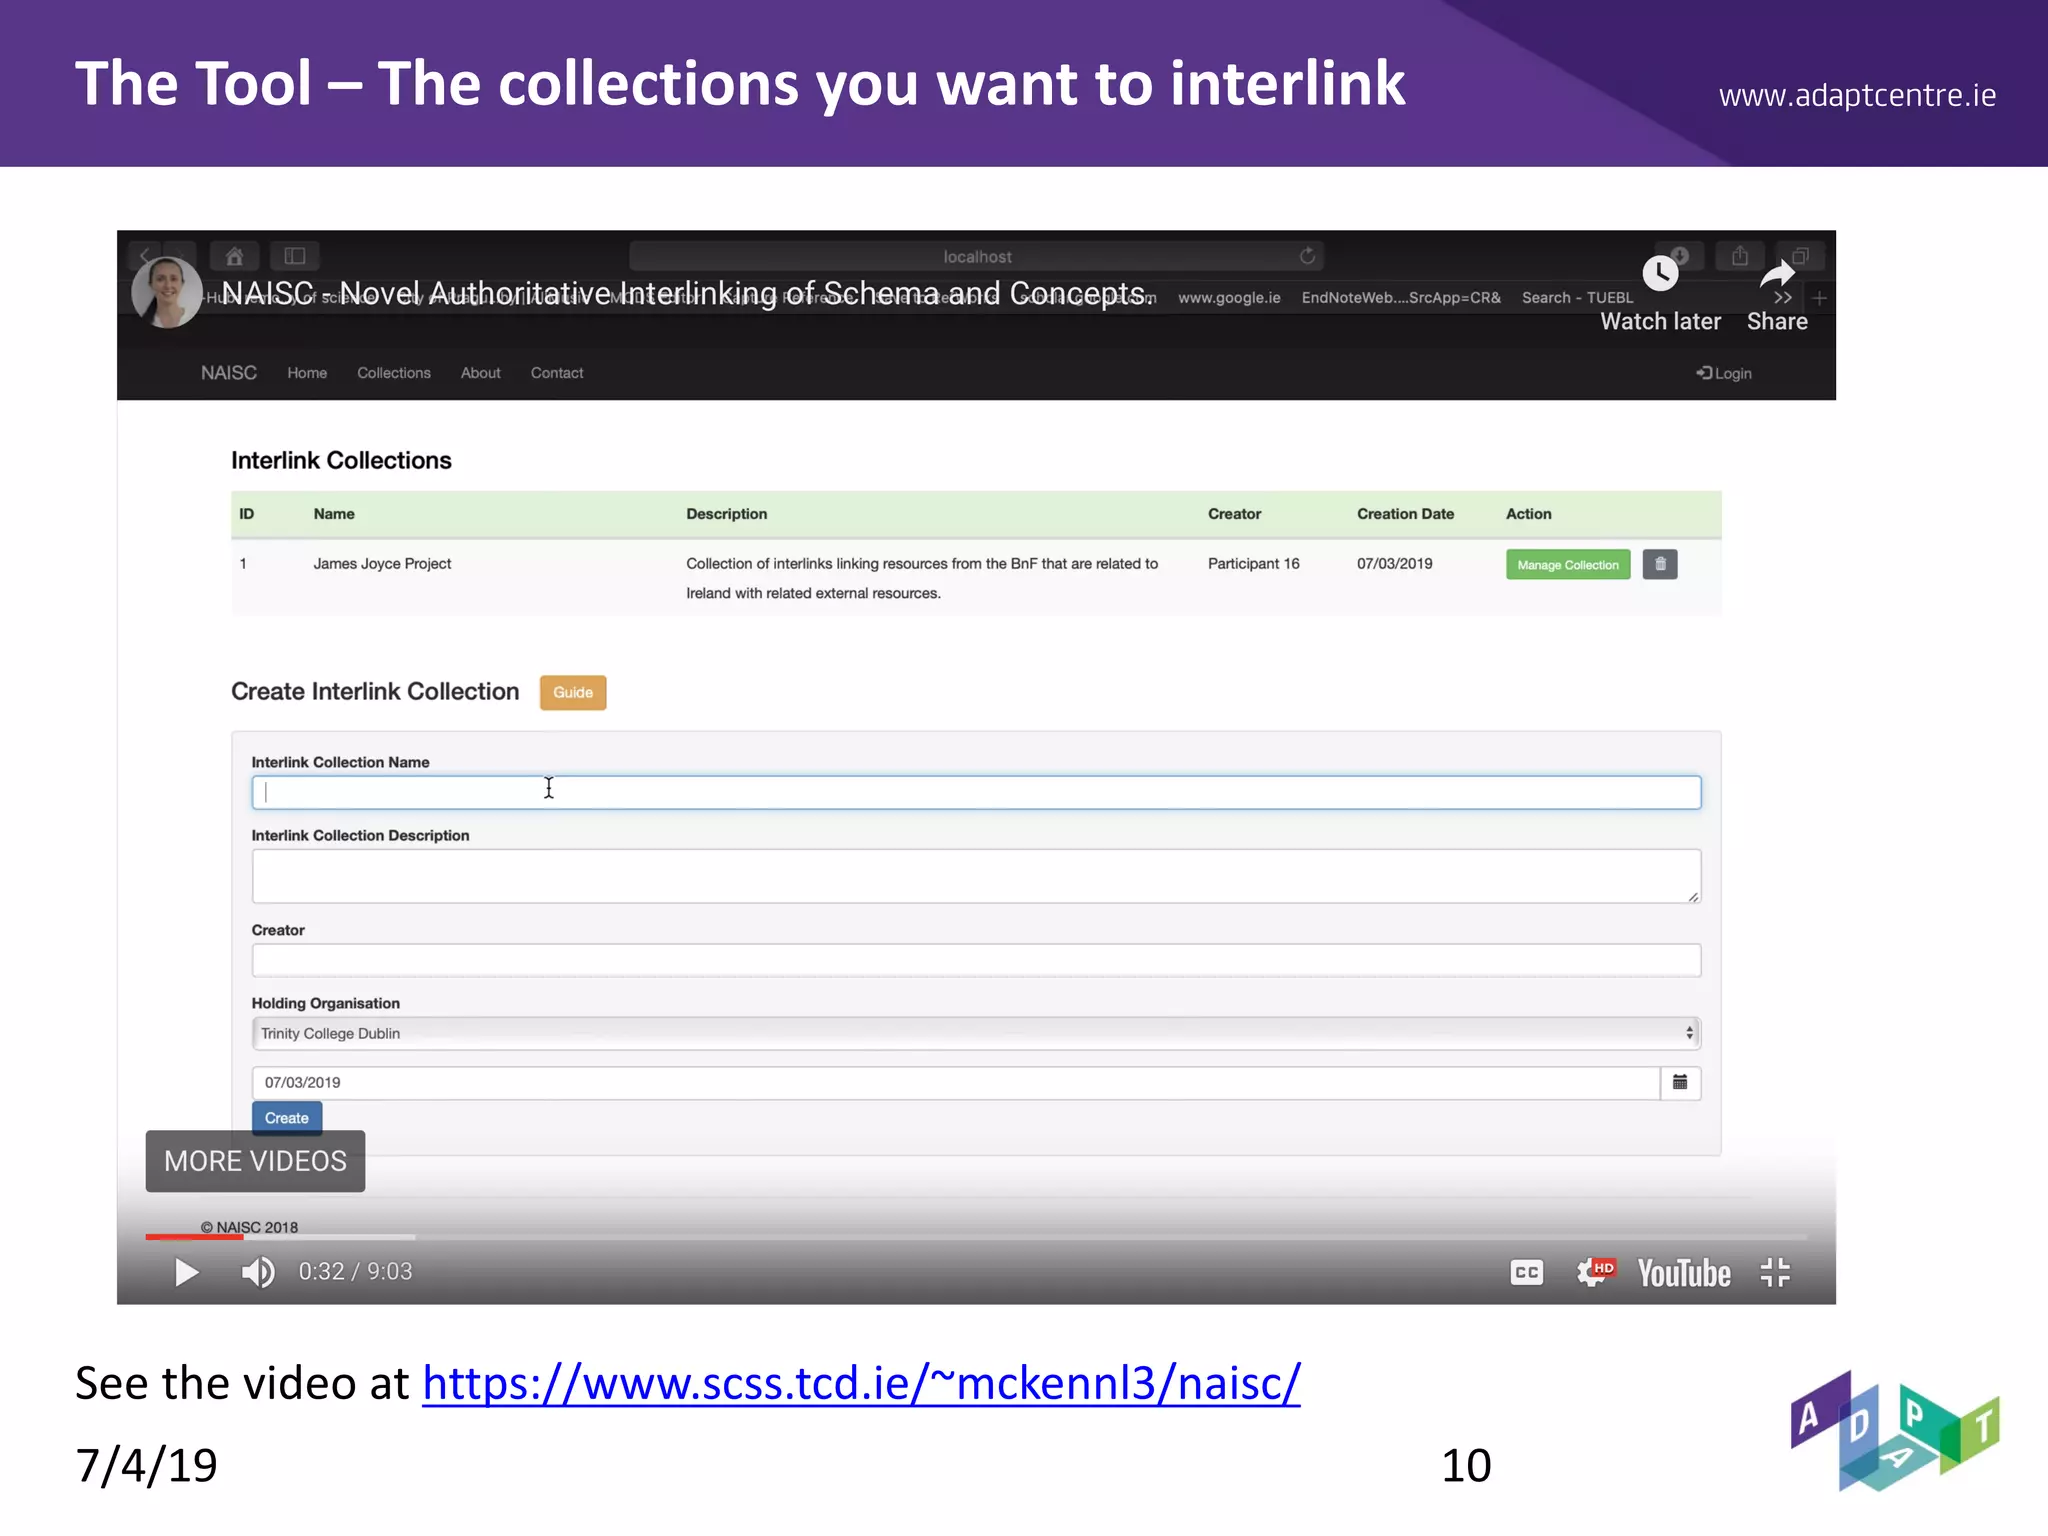Click the James Joyce Project description text
2048x1536 pixels.
(922, 578)
